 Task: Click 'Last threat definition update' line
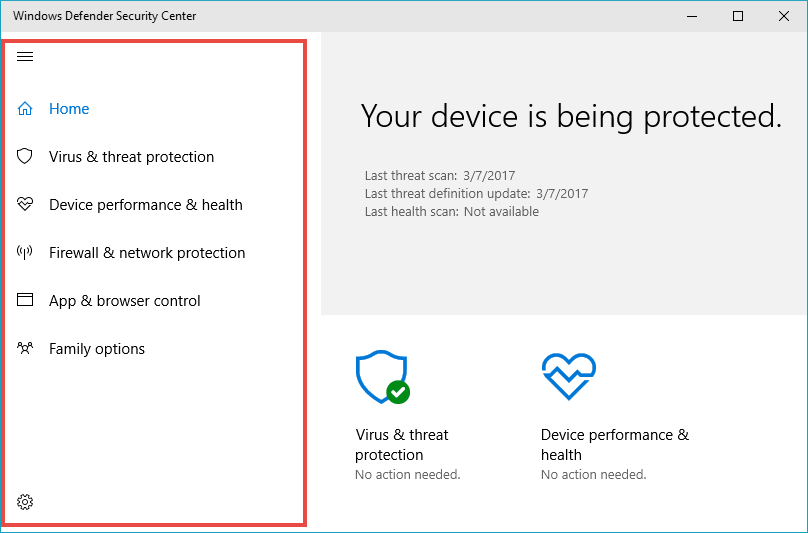click(476, 194)
